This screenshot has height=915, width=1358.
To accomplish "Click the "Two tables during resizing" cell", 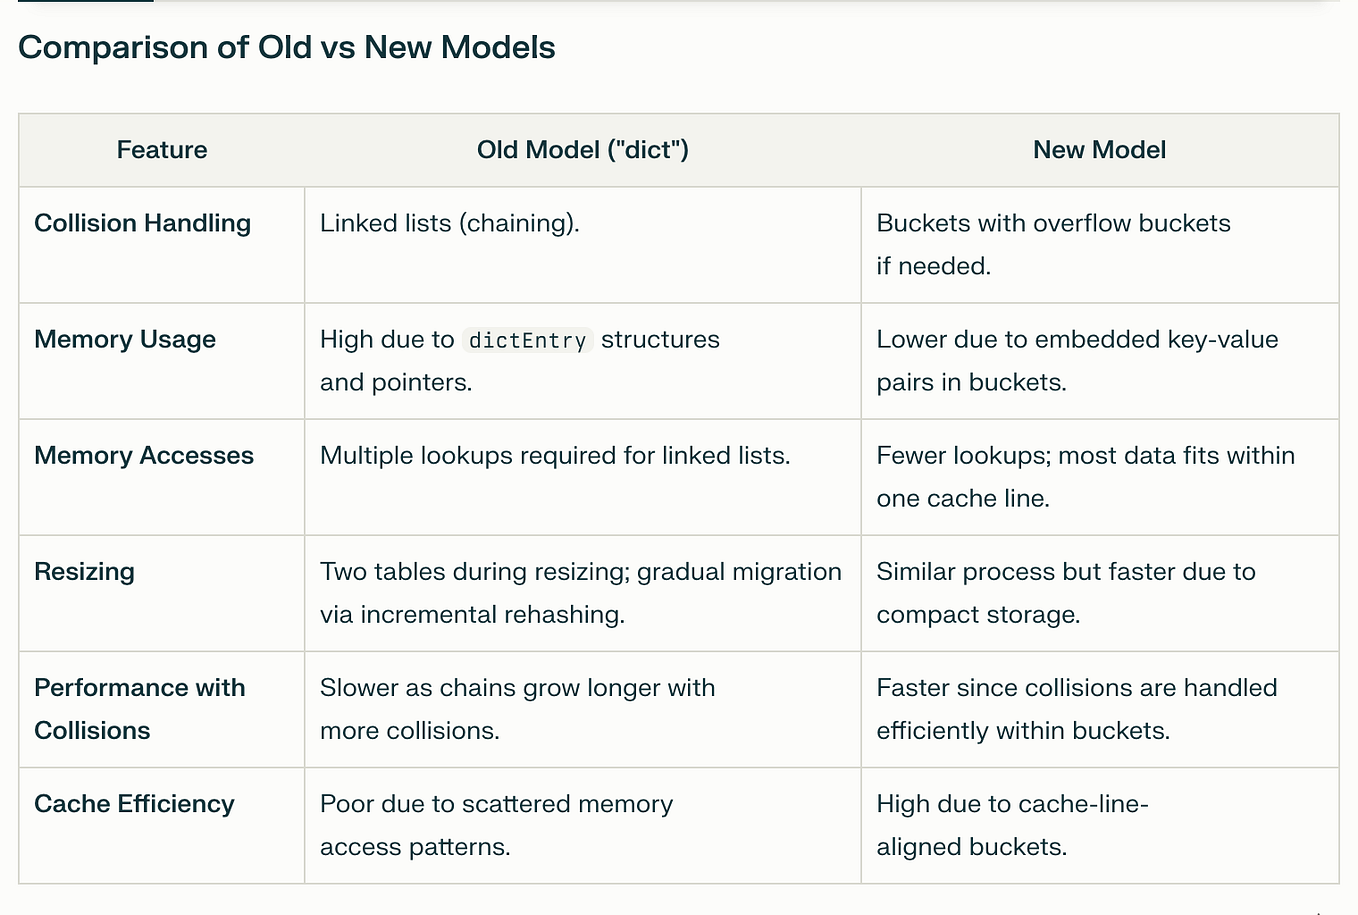I will click(x=583, y=593).
